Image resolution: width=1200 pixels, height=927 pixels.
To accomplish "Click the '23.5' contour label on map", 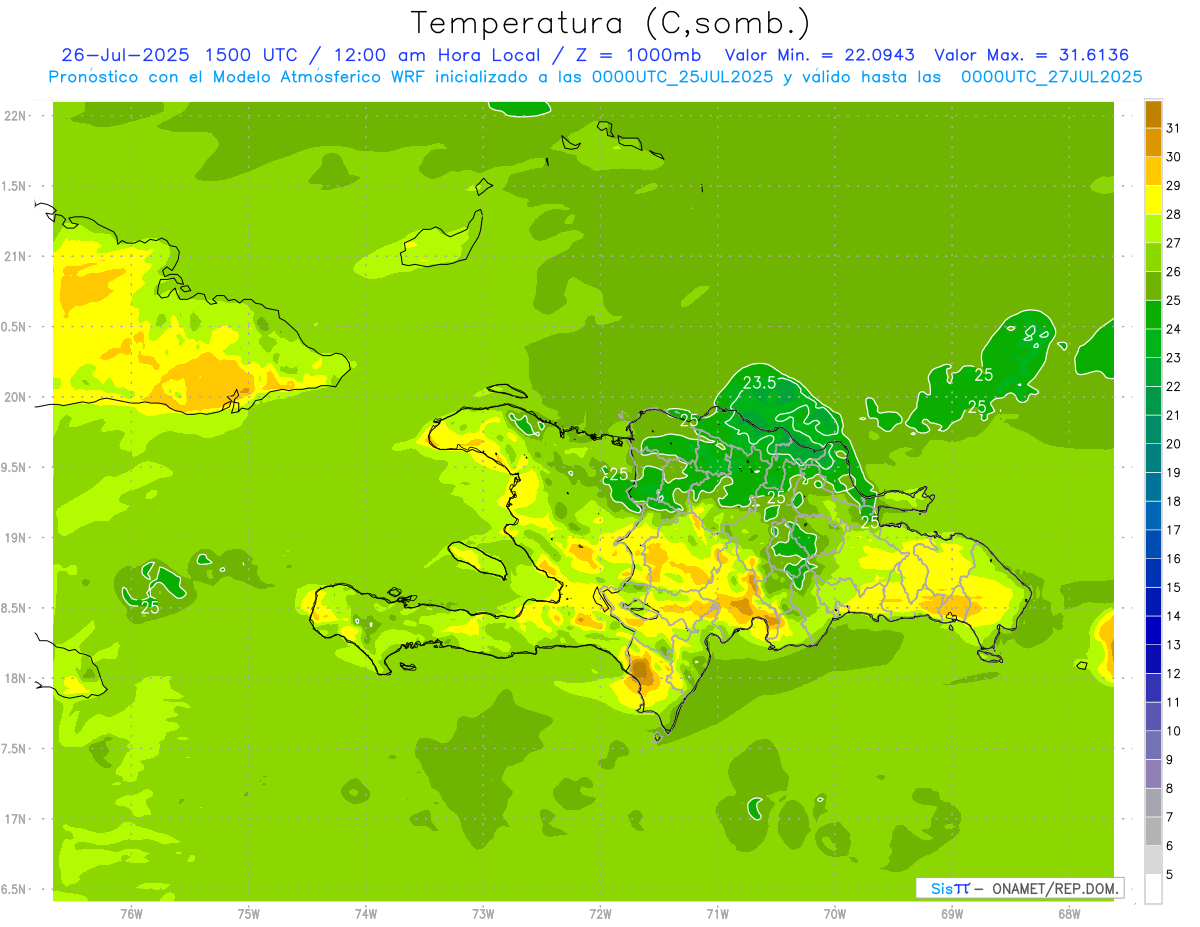I will 760,382.
